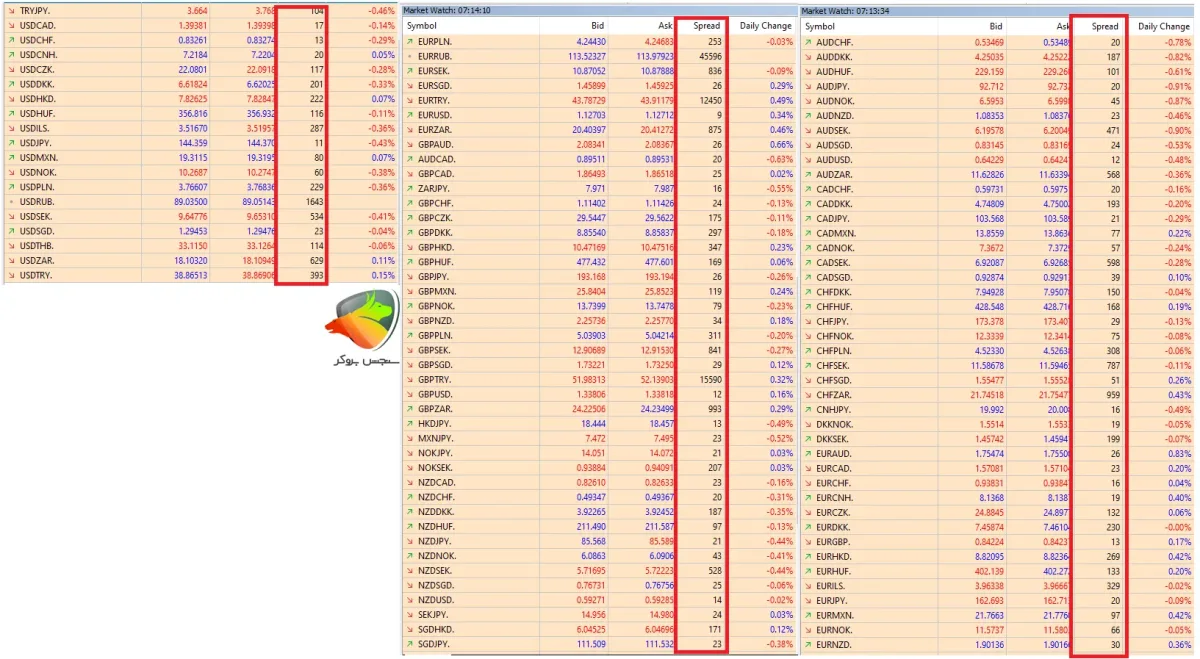Viewport: 1200px width, 659px height.
Task: Select the GBPTRY symbol row
Action: pos(599,380)
